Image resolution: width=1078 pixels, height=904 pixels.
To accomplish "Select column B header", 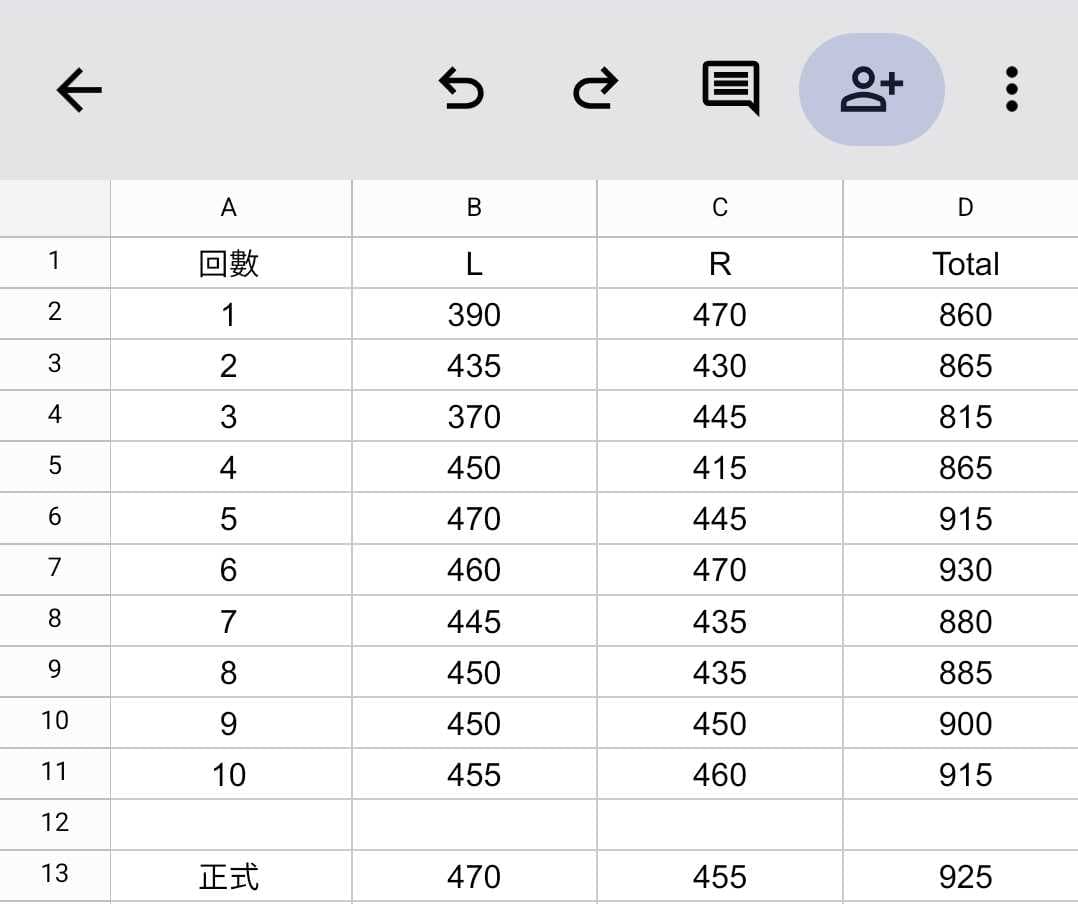I will (x=474, y=208).
